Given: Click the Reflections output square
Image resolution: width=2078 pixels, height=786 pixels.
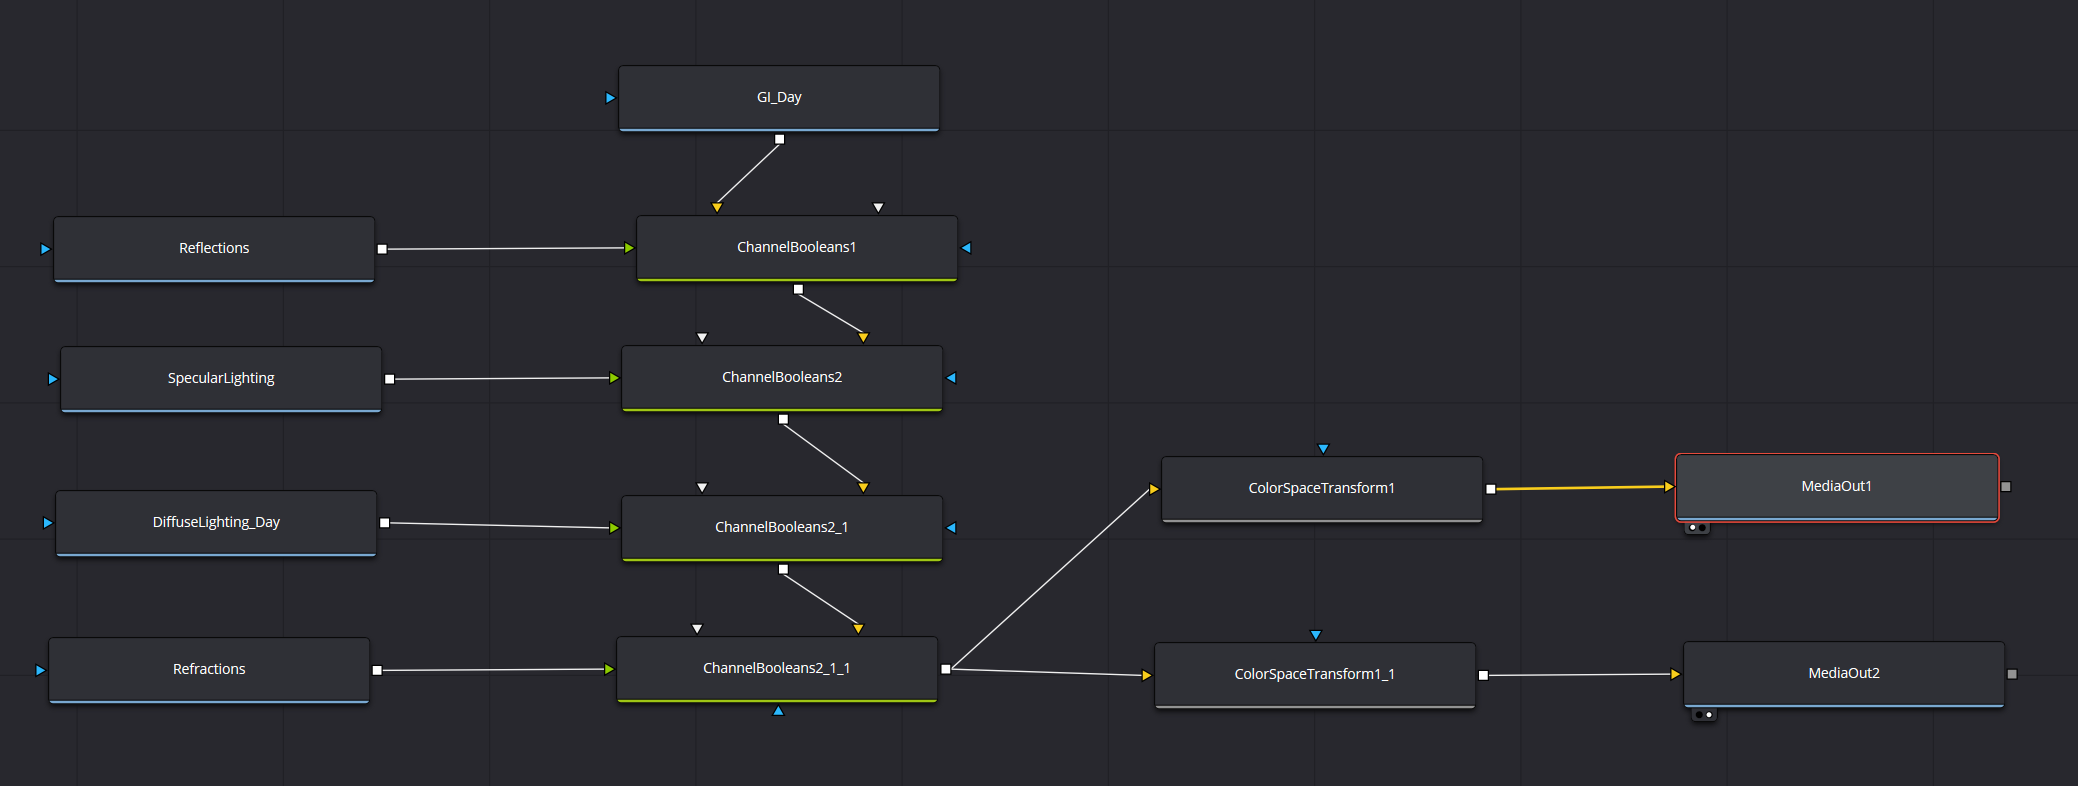Looking at the screenshot, I should point(382,249).
